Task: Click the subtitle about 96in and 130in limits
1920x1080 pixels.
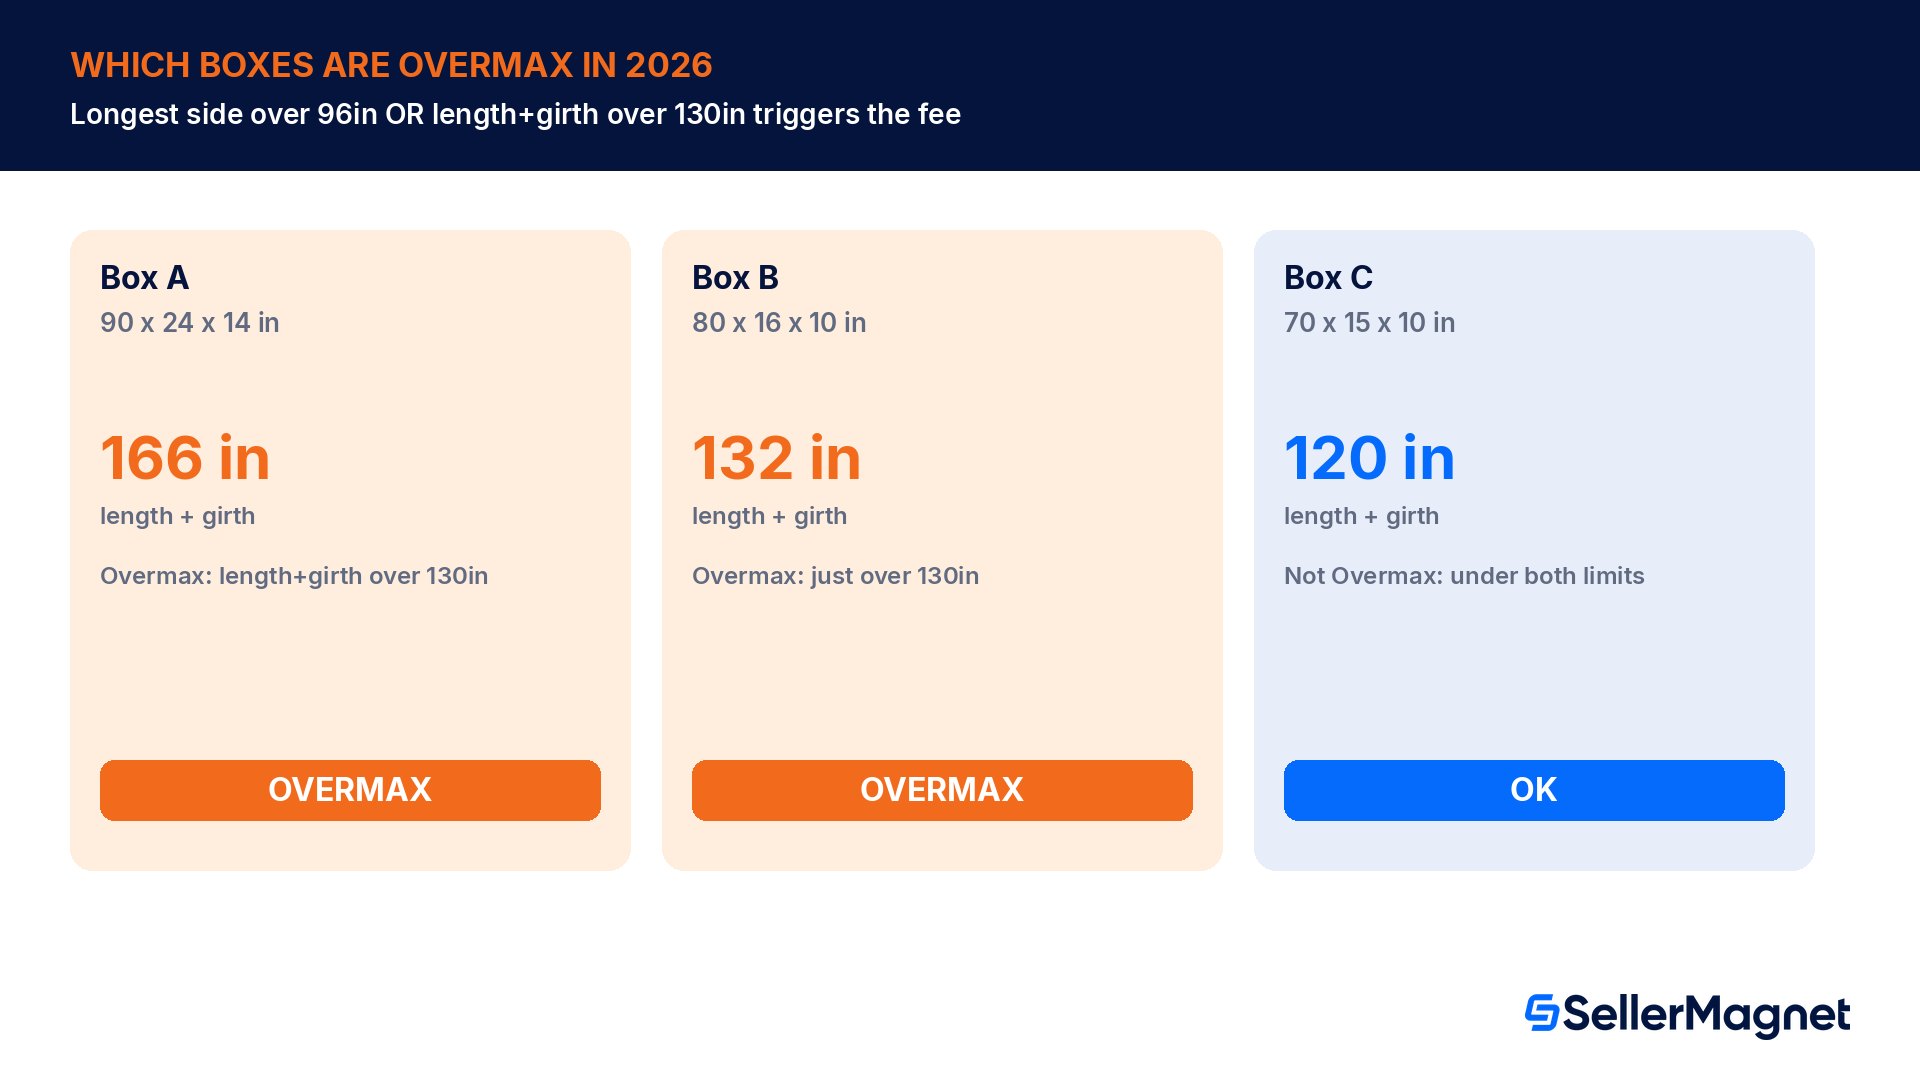Action: (x=515, y=114)
